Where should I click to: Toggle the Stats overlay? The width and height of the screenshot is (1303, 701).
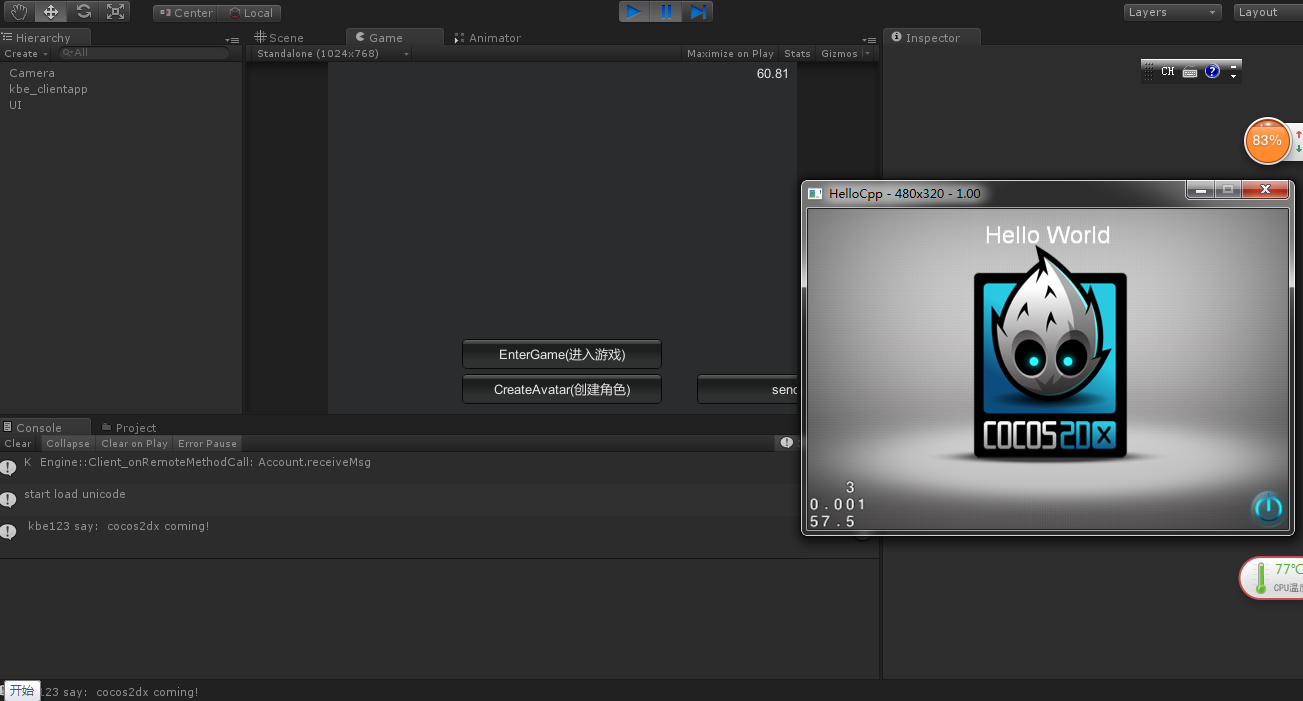tap(797, 53)
